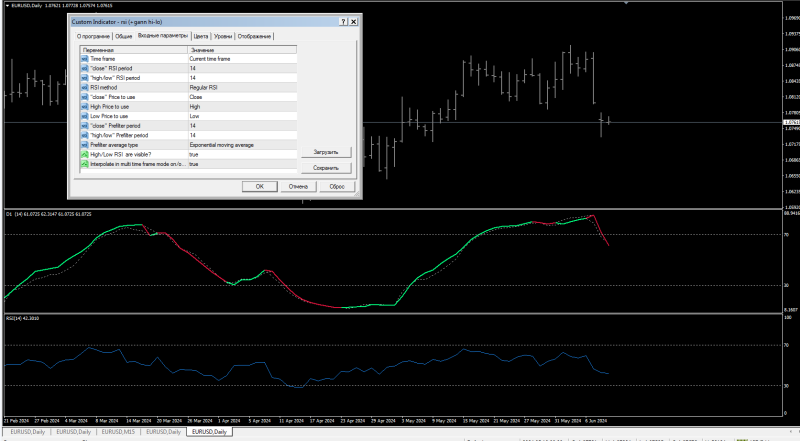Switch to the Цвета tab
The width and height of the screenshot is (800, 441).
pos(200,36)
